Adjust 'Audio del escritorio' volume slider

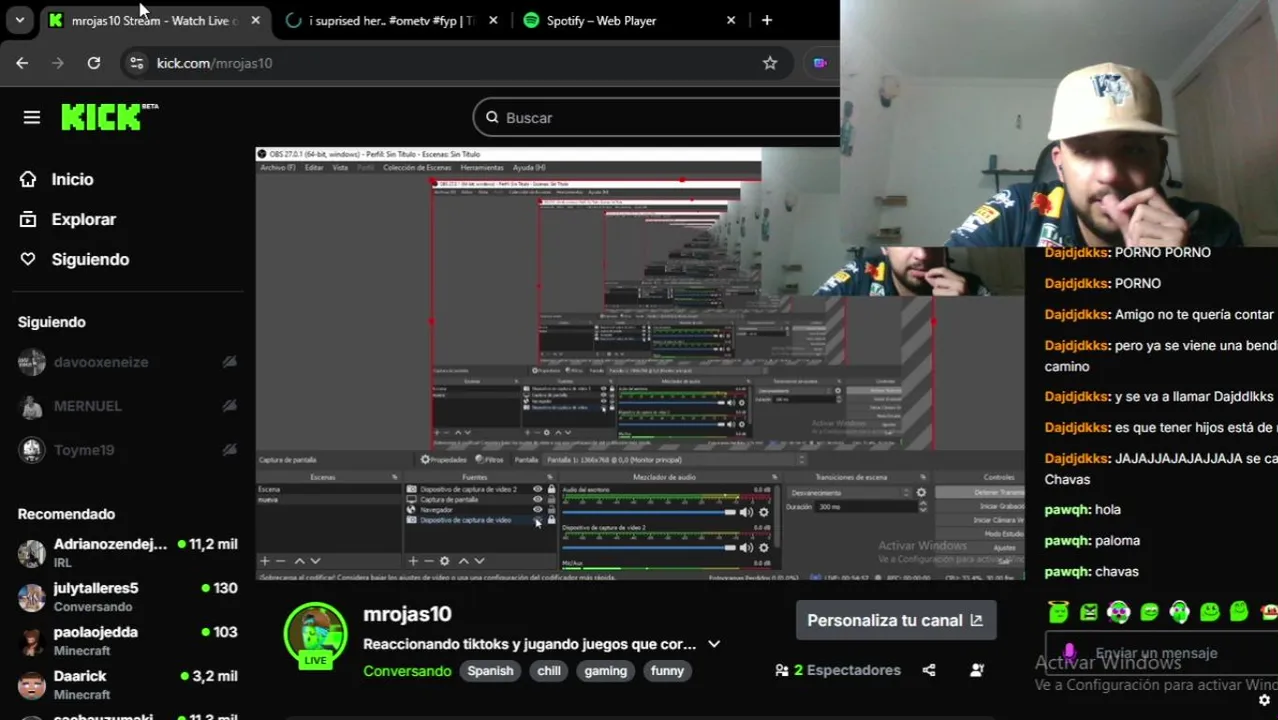(649, 512)
